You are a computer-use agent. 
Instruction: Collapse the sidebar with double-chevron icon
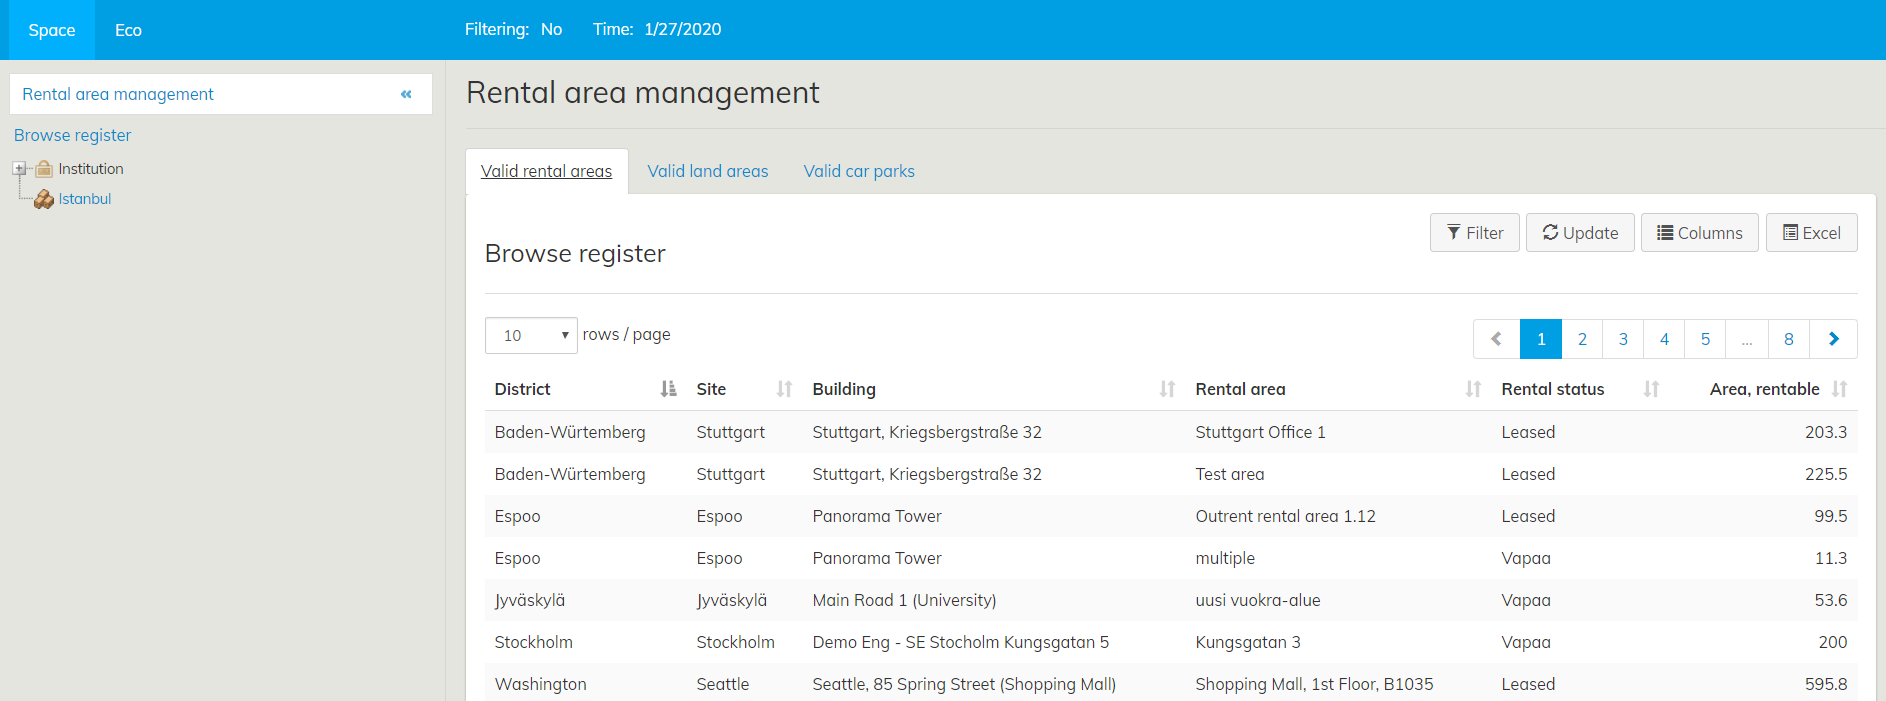coord(406,94)
